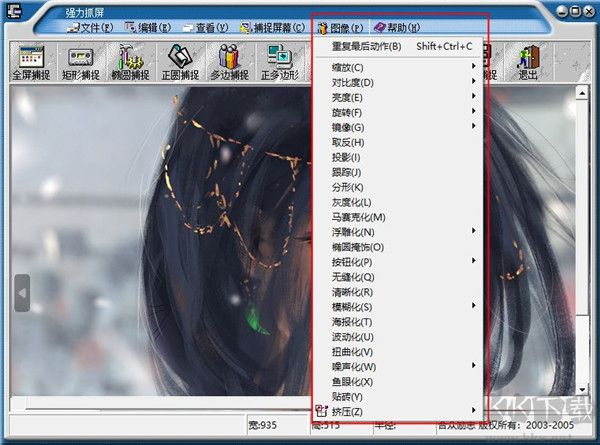Expand the 浮雕化(N) submenu
The width and height of the screenshot is (600, 445).
398,232
